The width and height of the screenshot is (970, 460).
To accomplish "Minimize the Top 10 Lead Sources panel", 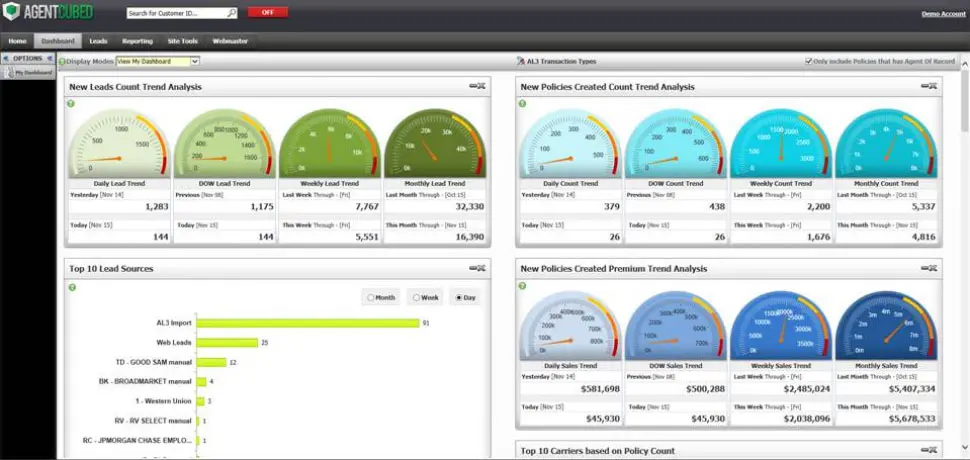I will [473, 268].
